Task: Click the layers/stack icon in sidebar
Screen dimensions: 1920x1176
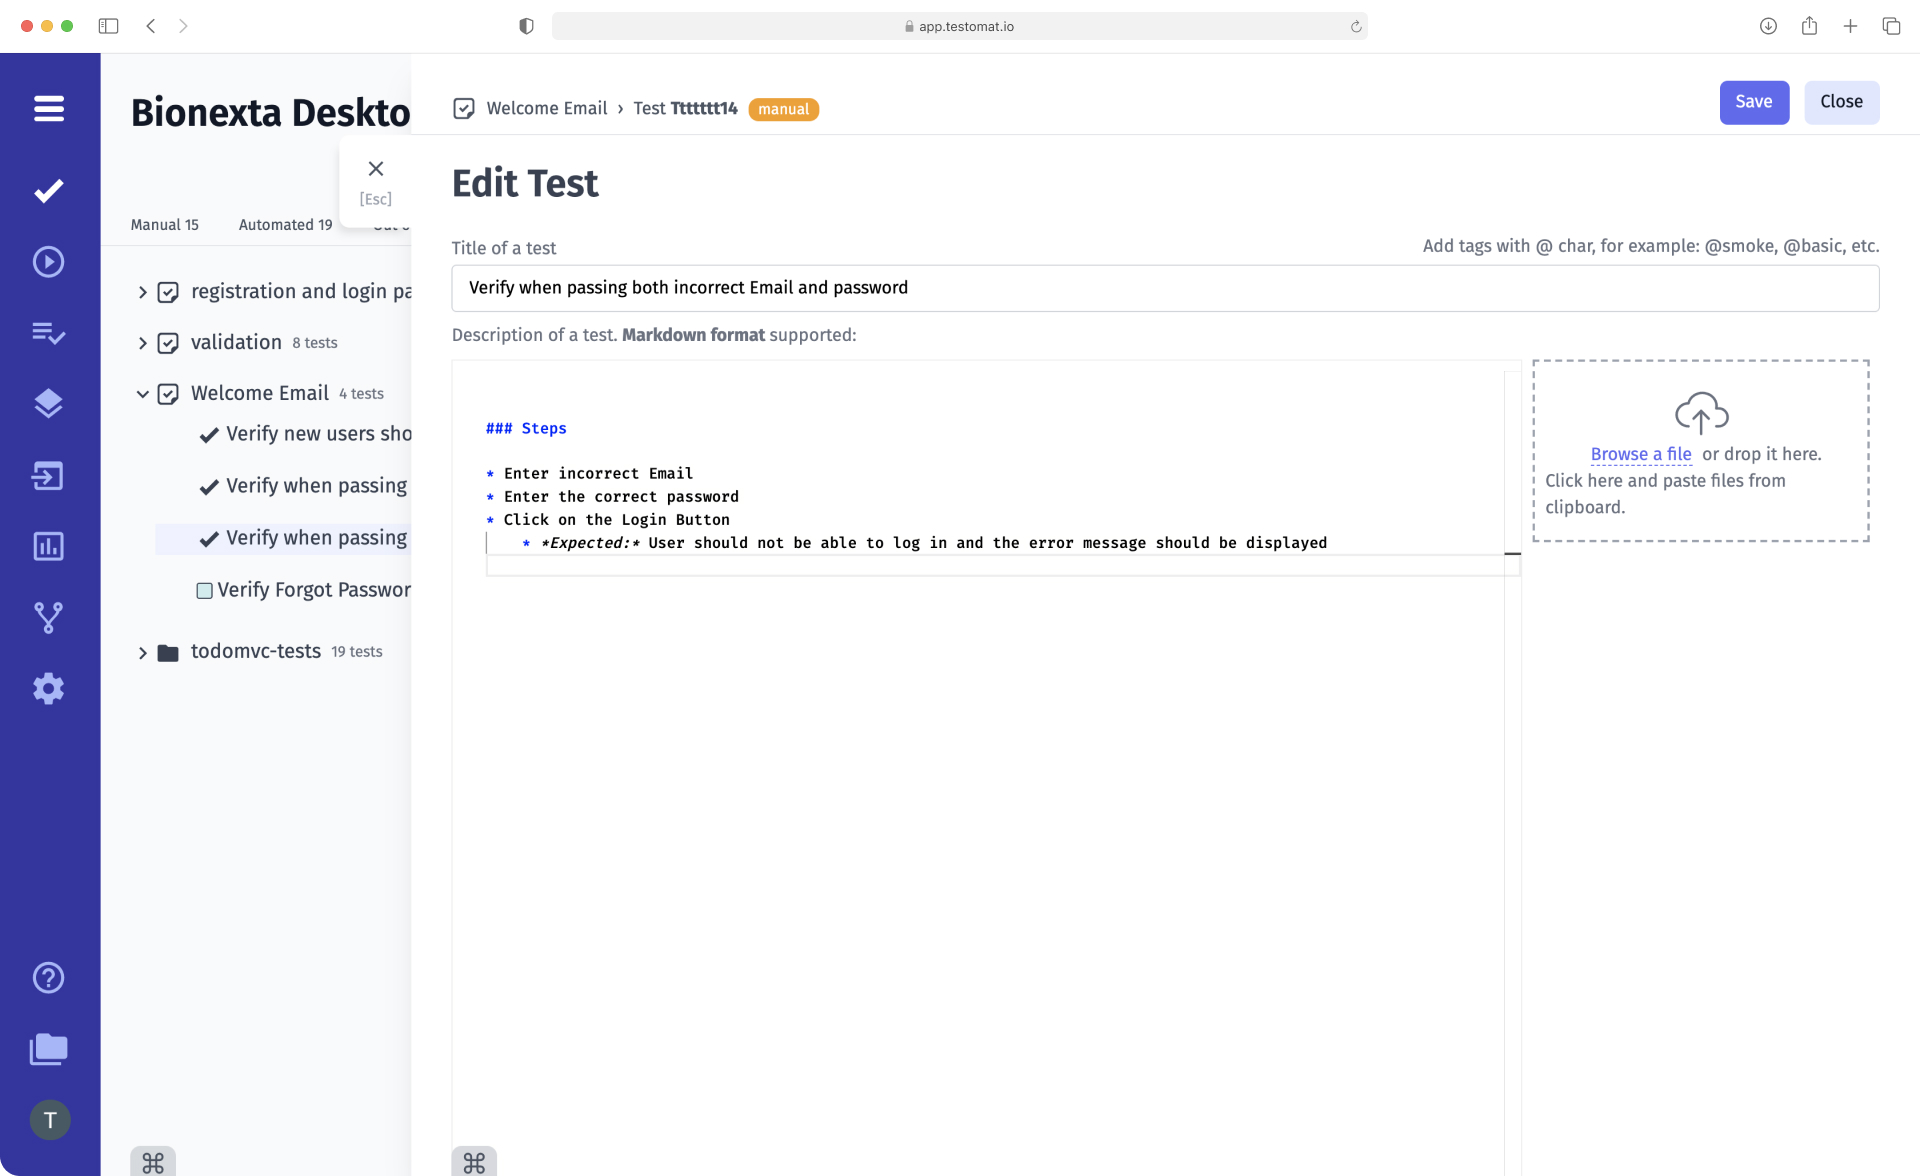Action: click(x=48, y=404)
